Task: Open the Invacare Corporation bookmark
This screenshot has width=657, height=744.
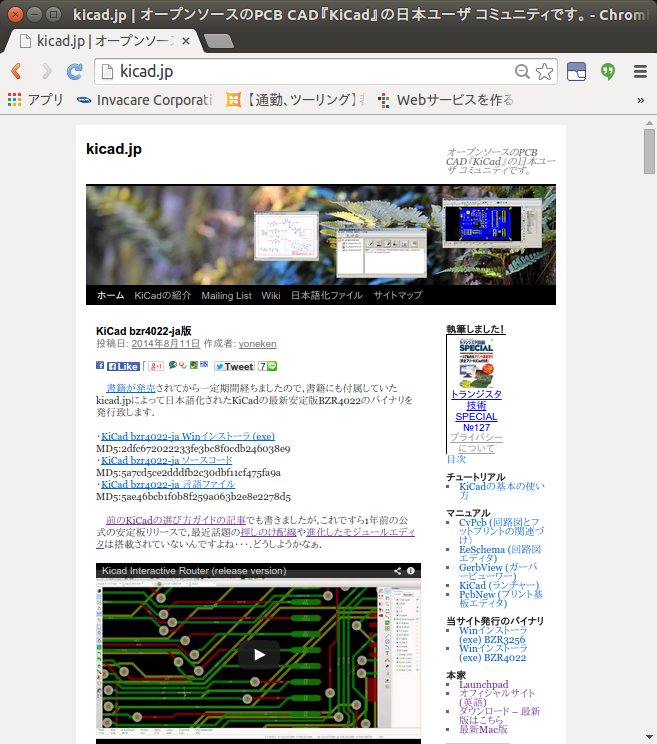Action: point(145,100)
